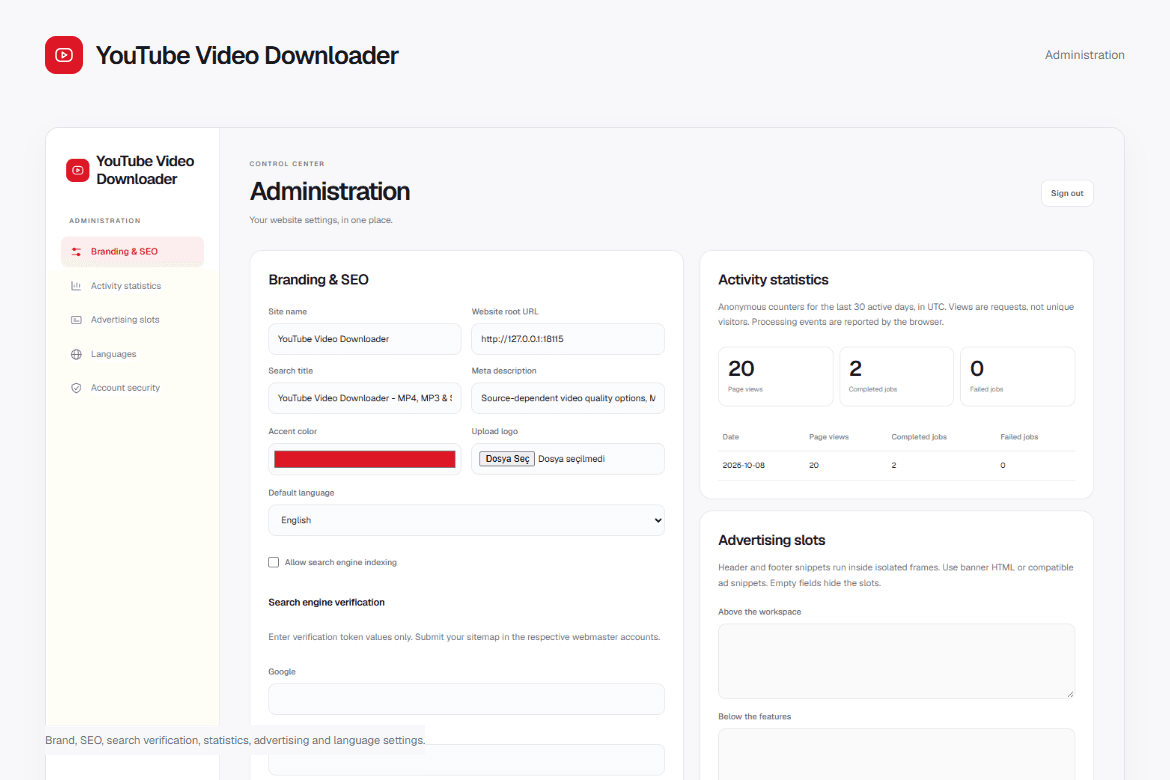Click the red YouTube logo in page header
Viewport: 1170px width, 780px height.
point(63,55)
